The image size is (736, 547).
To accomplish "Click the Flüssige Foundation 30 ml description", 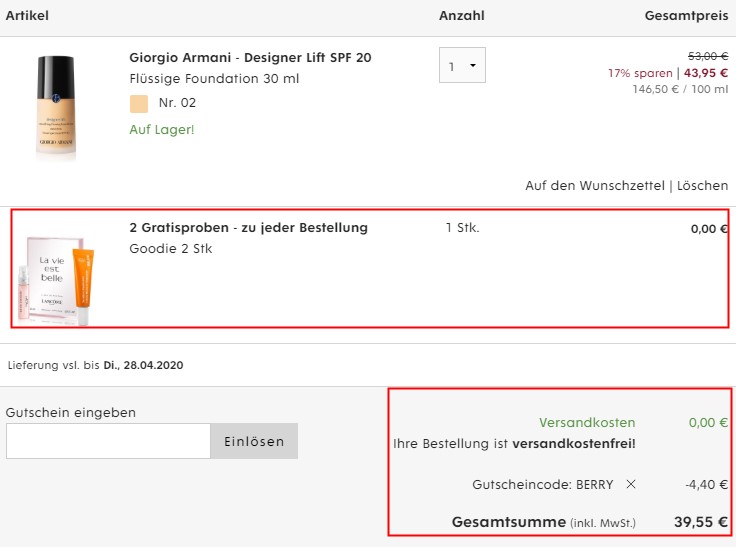I will [x=214, y=78].
